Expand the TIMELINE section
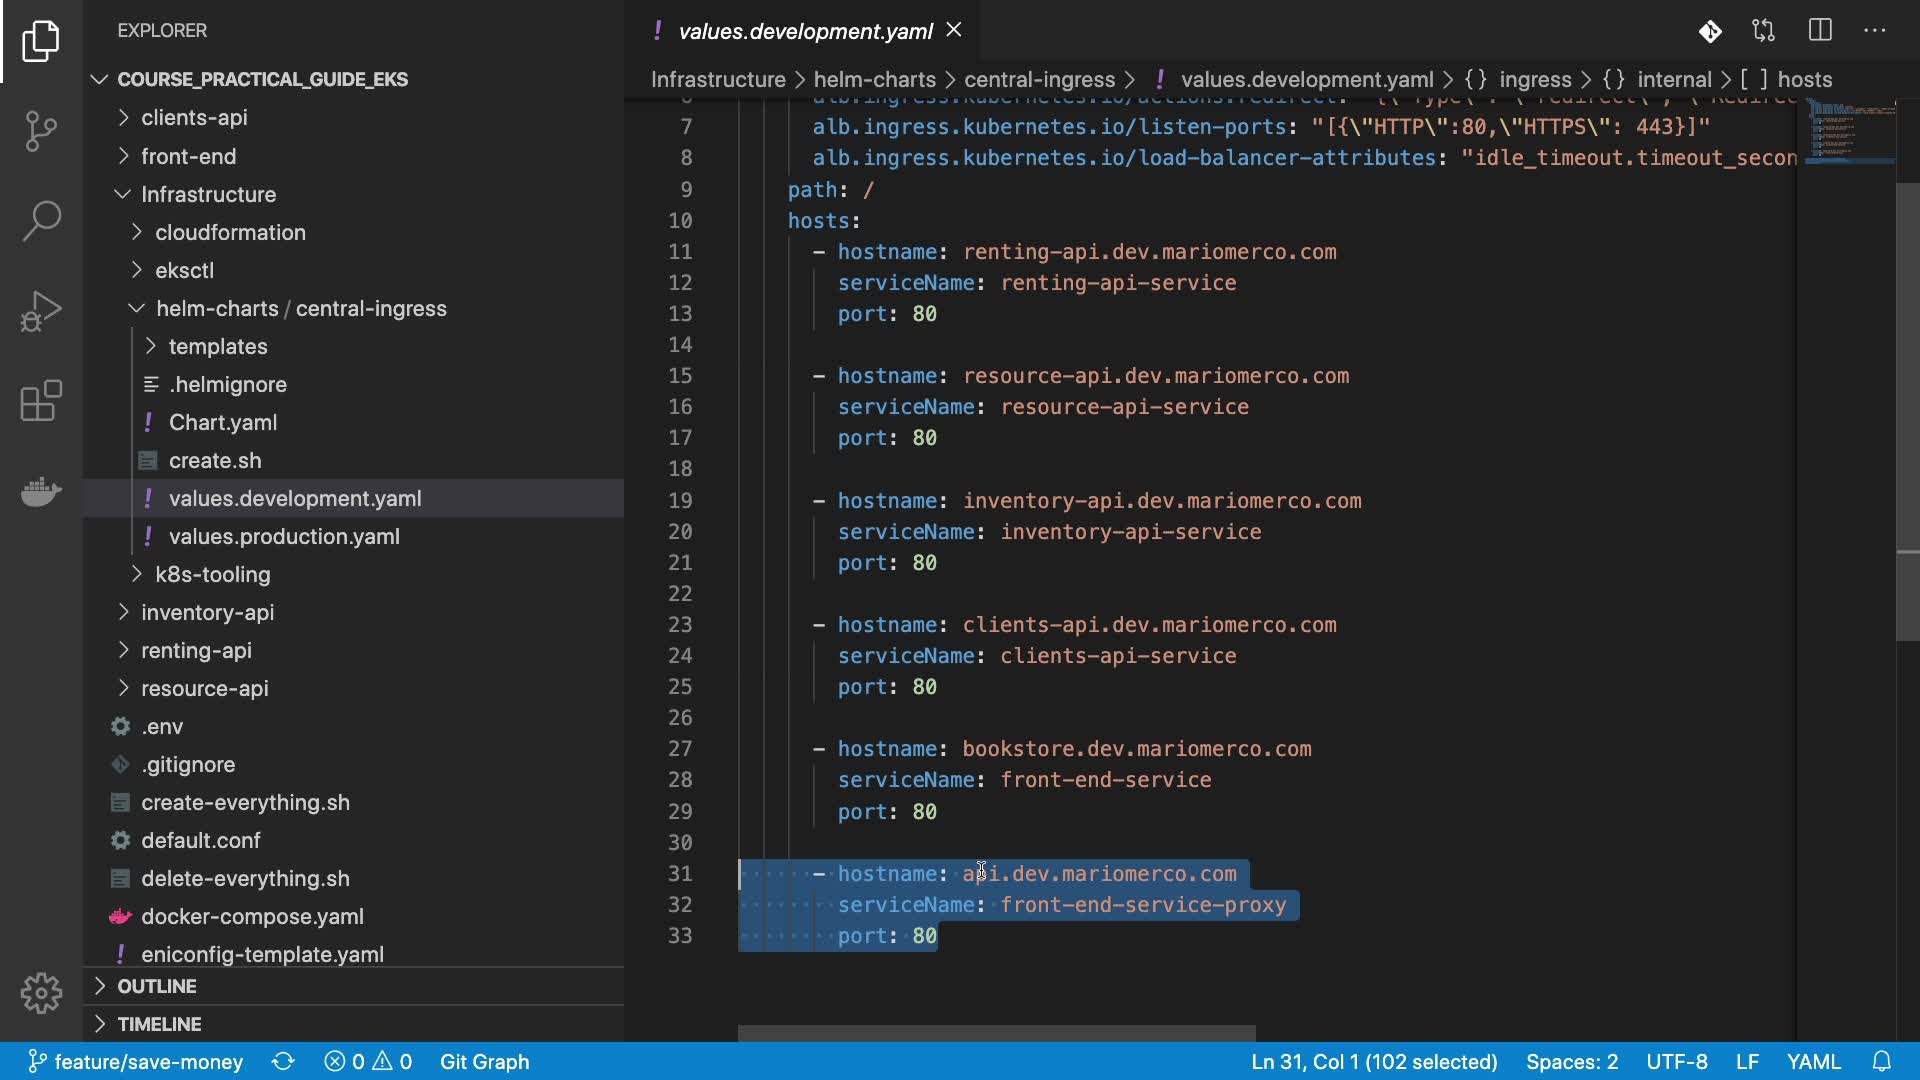This screenshot has height=1080, width=1920. pyautogui.click(x=159, y=1024)
